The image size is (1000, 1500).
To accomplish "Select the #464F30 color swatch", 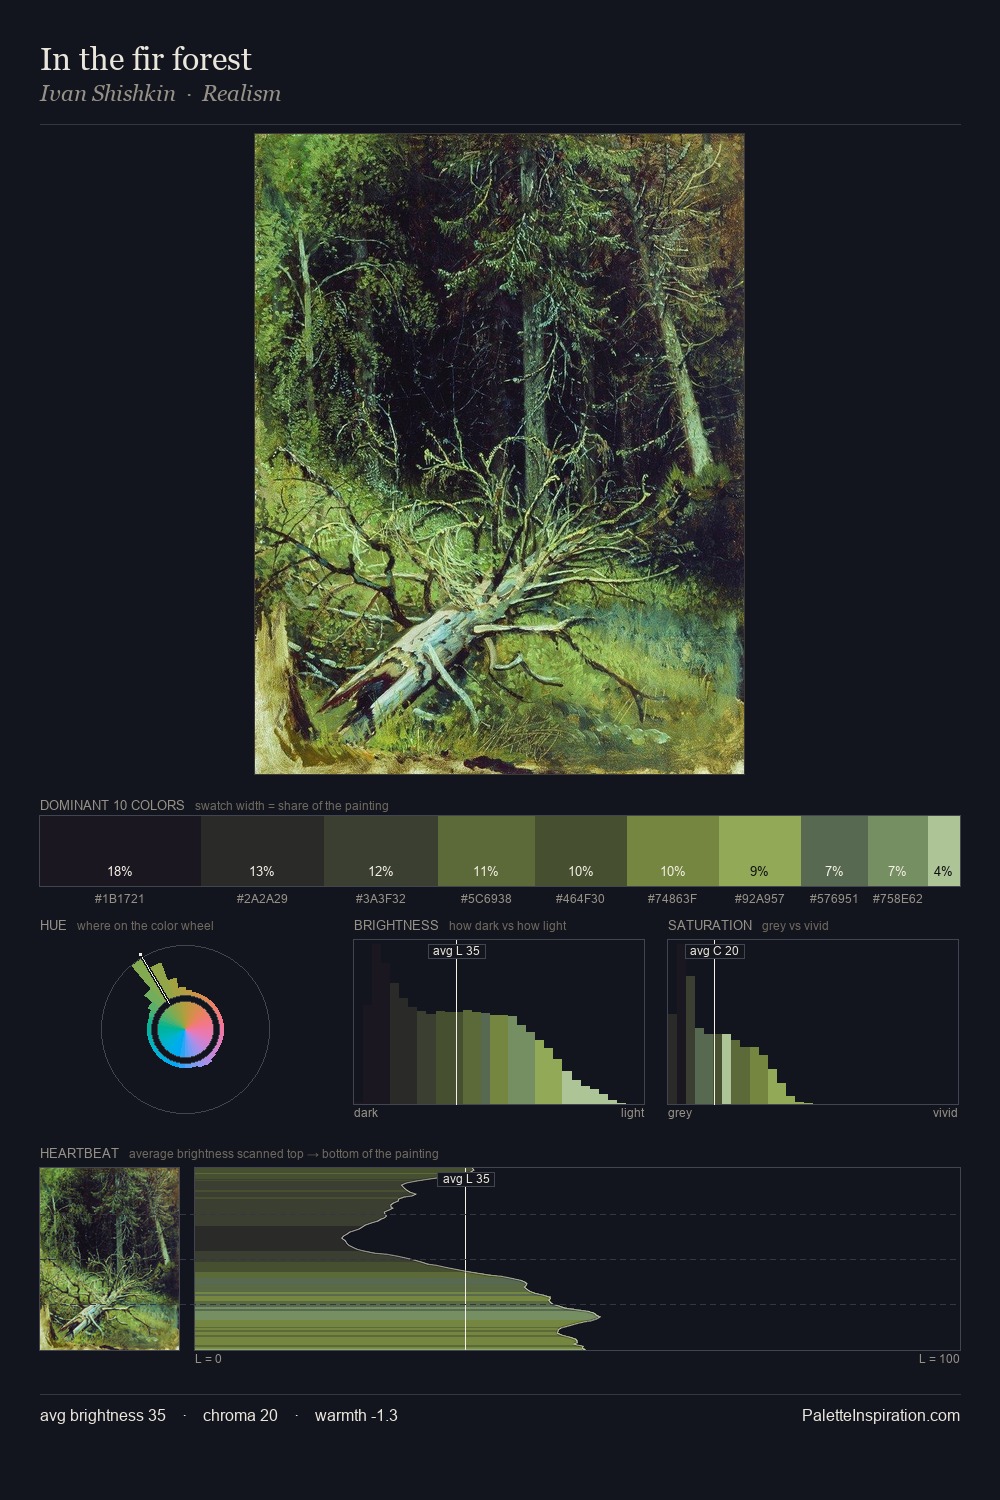I will click(581, 851).
